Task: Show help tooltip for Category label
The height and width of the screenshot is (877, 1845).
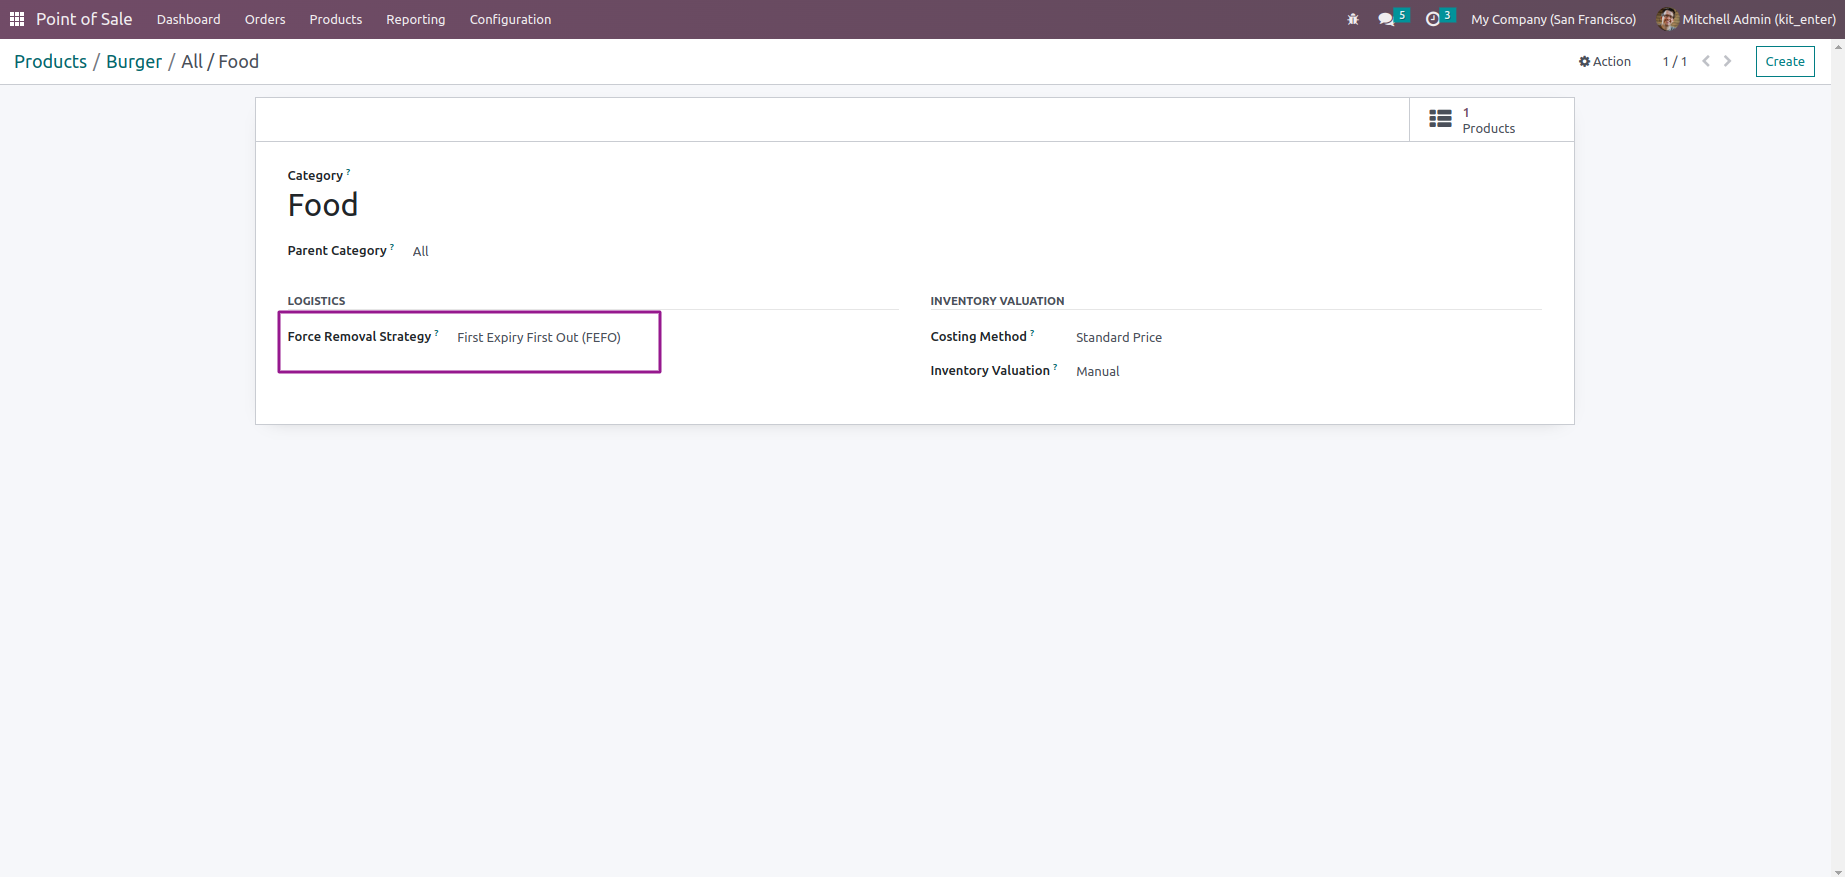Action: 348,172
